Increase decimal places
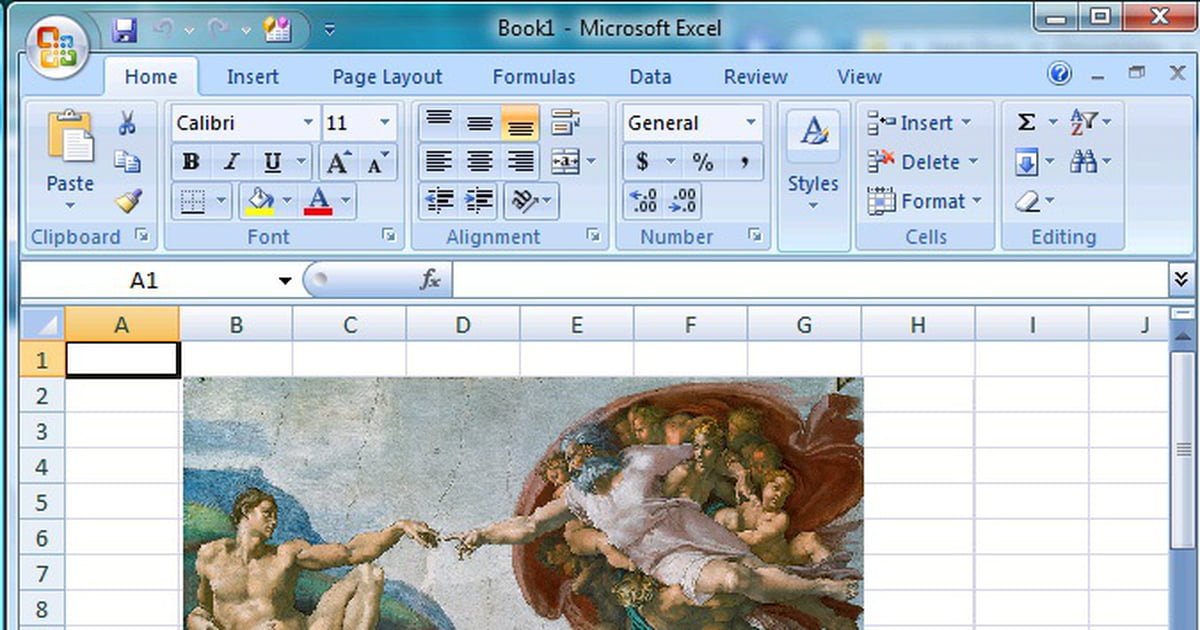Screen dimensions: 1200x630 [x=643, y=201]
